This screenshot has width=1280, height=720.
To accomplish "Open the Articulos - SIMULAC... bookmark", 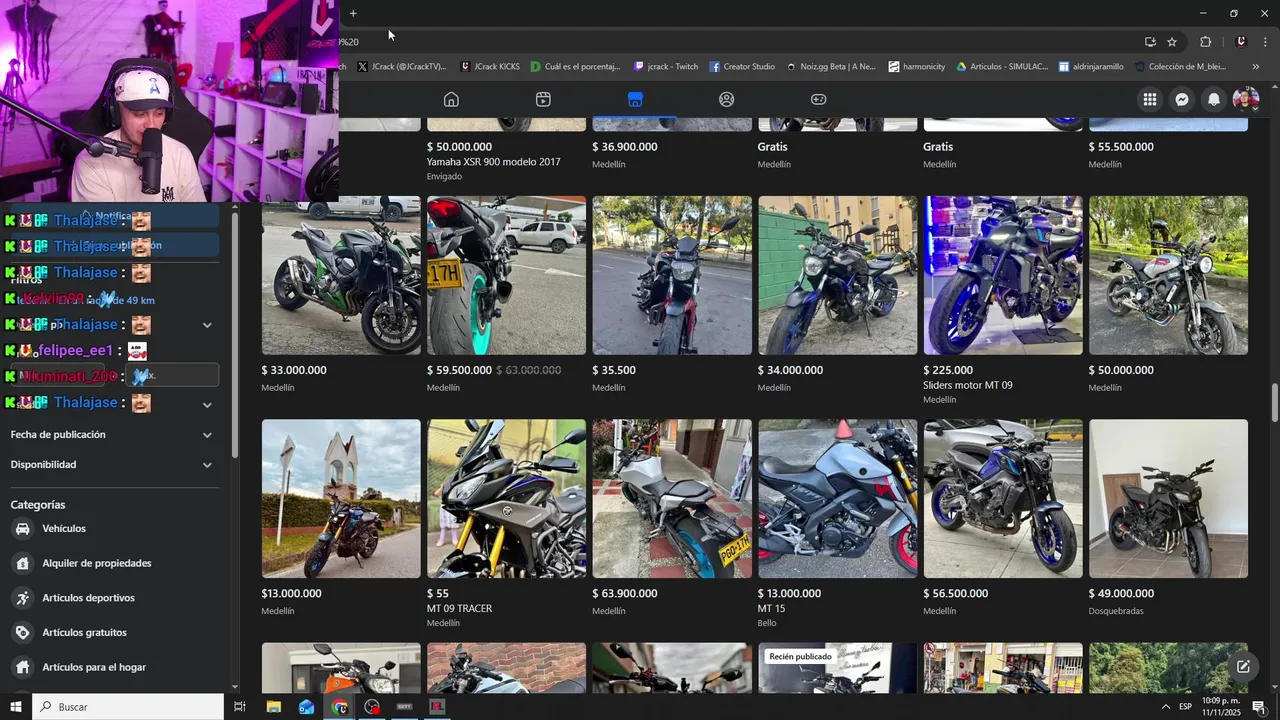I will [1002, 67].
